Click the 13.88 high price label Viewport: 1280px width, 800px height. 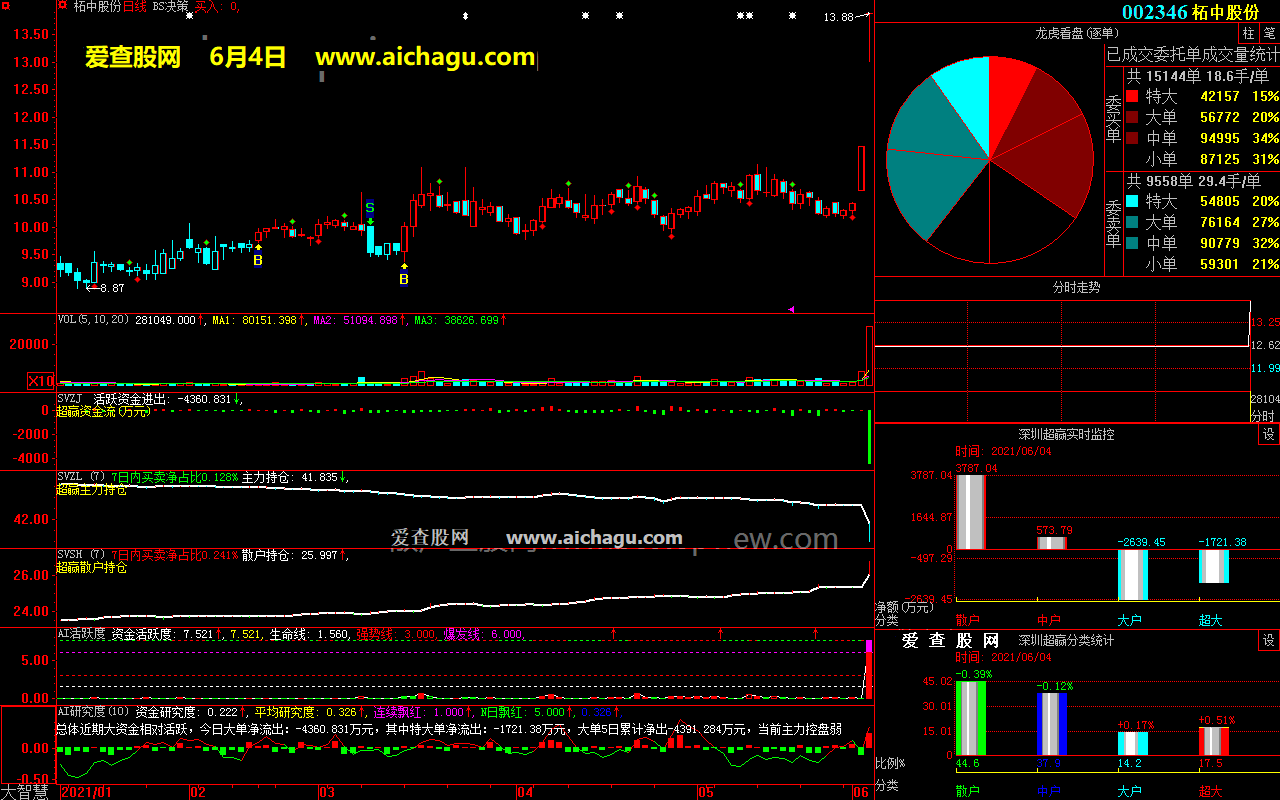[x=839, y=18]
